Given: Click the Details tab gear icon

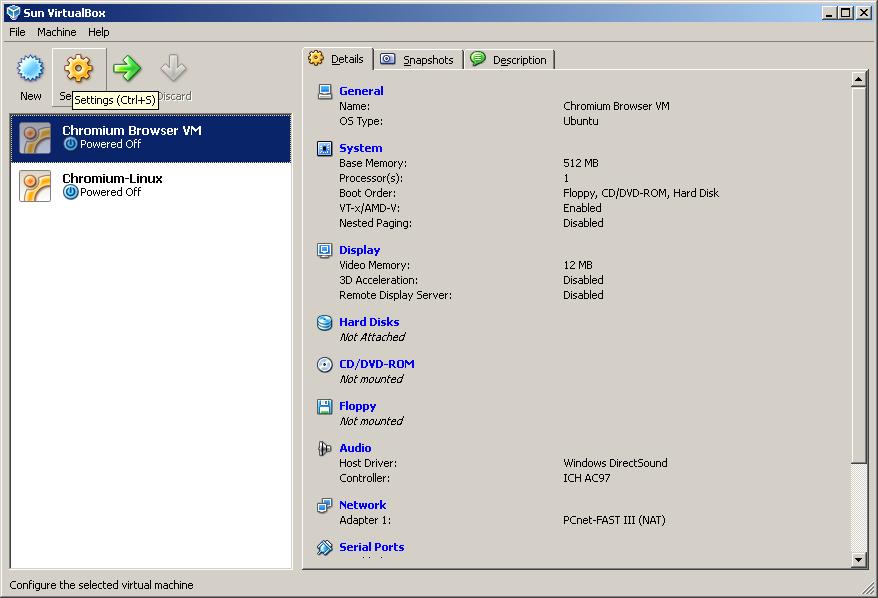Looking at the screenshot, I should tap(316, 58).
